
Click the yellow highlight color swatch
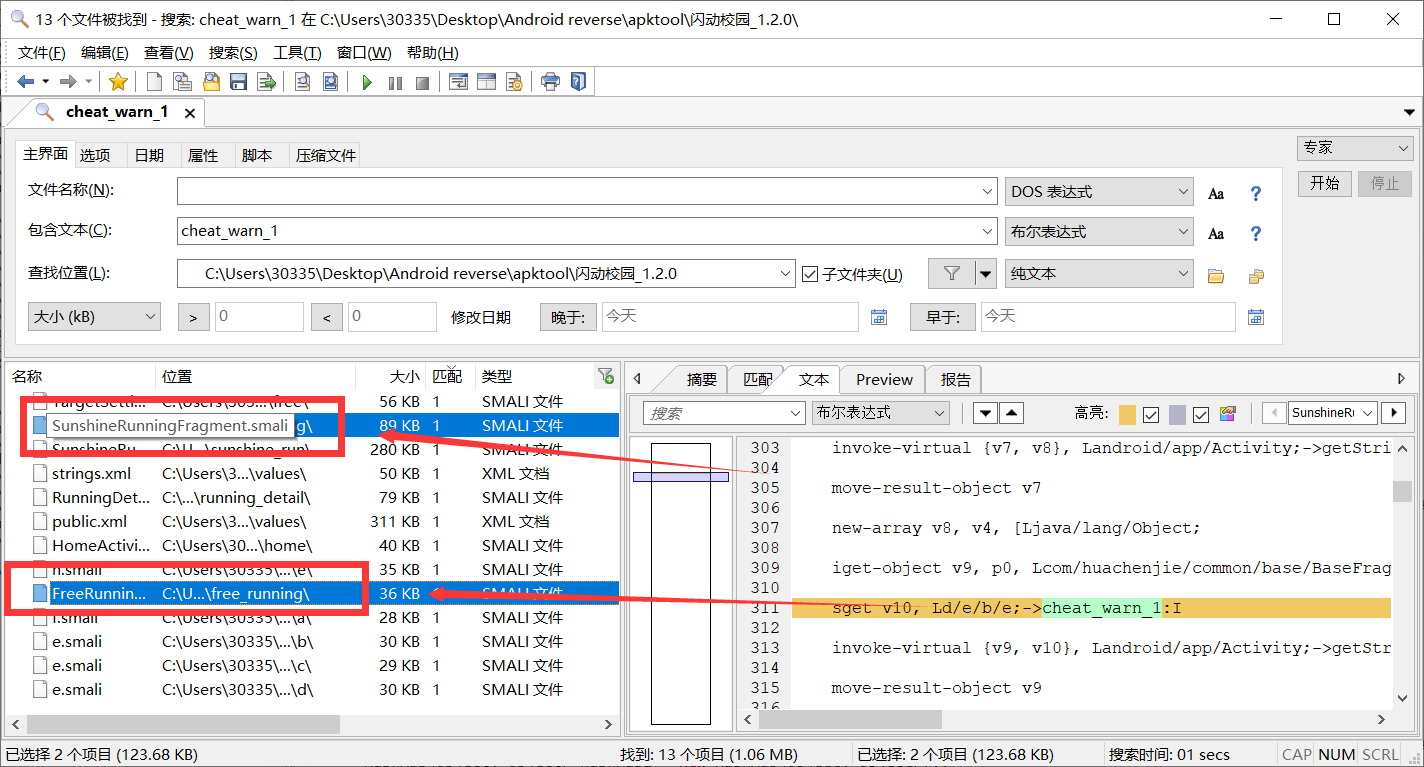[1127, 414]
